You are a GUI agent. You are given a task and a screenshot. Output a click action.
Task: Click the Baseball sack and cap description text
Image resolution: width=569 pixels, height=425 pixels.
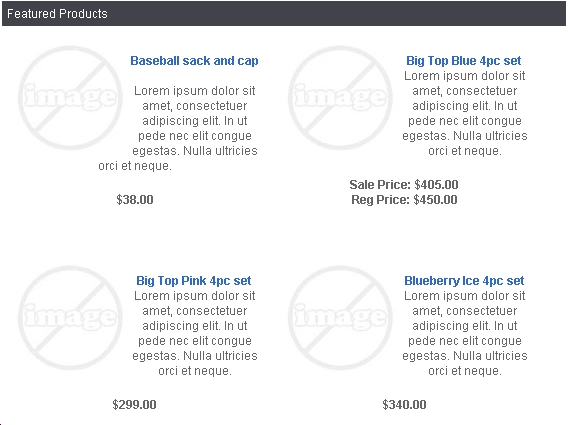pyautogui.click(x=178, y=128)
